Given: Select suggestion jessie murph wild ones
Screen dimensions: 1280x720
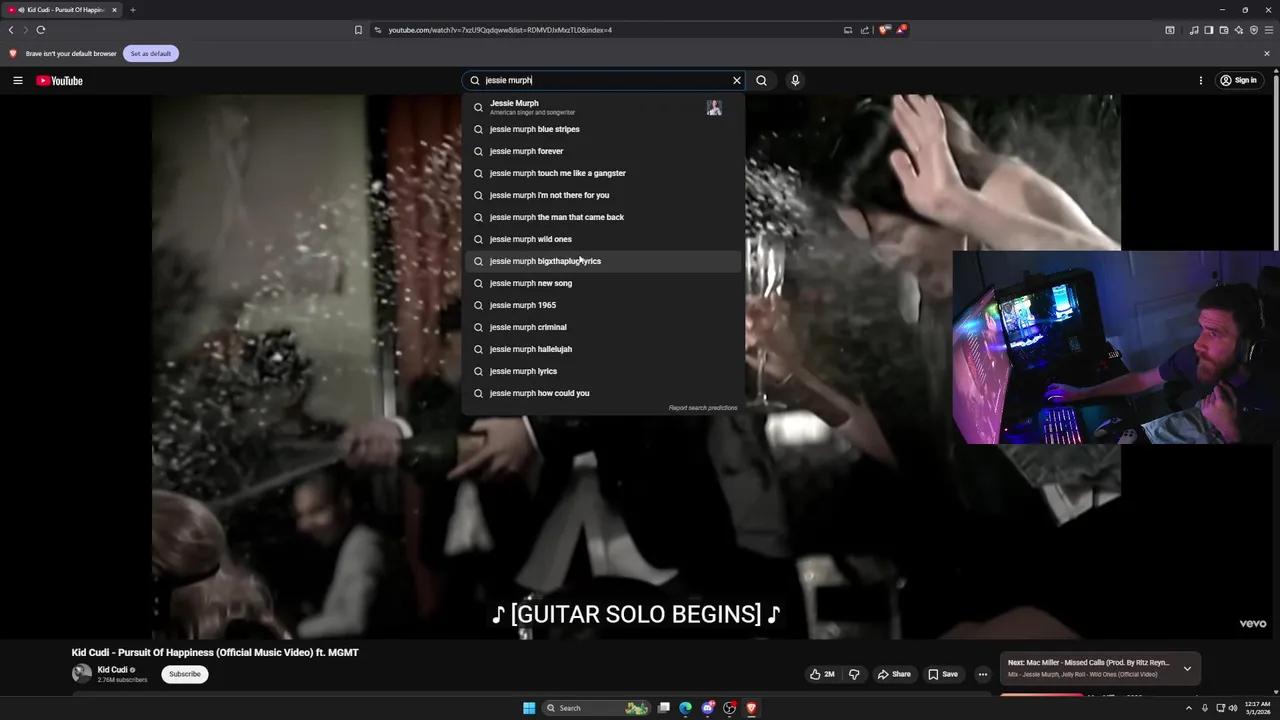Looking at the screenshot, I should click(603, 239).
